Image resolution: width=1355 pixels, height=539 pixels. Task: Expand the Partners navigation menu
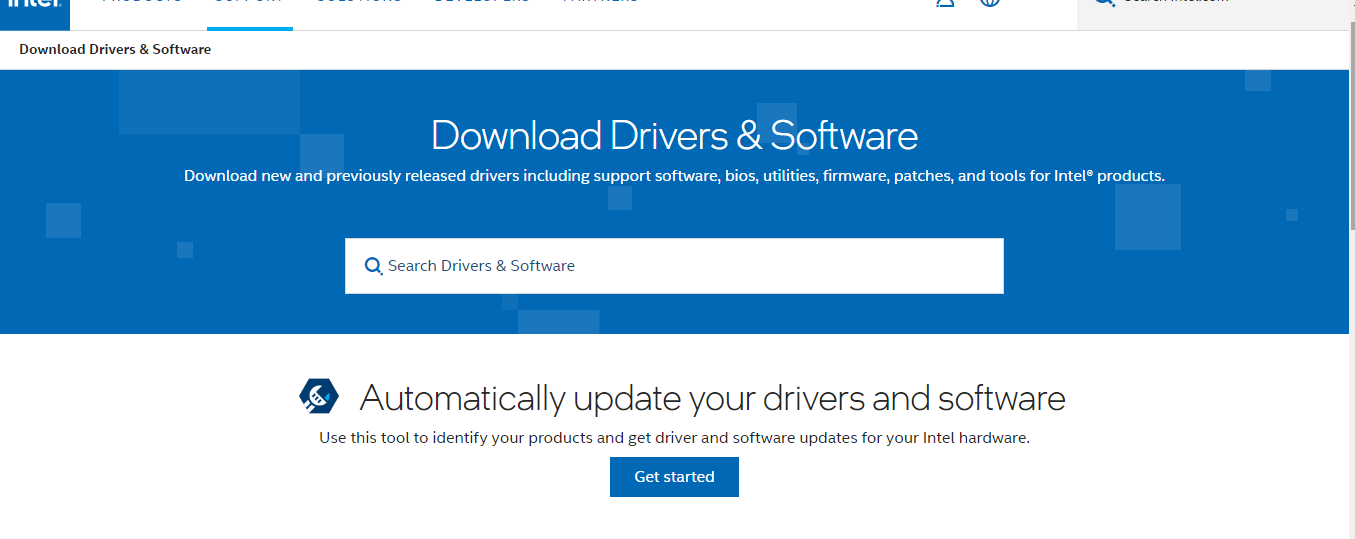click(x=600, y=3)
